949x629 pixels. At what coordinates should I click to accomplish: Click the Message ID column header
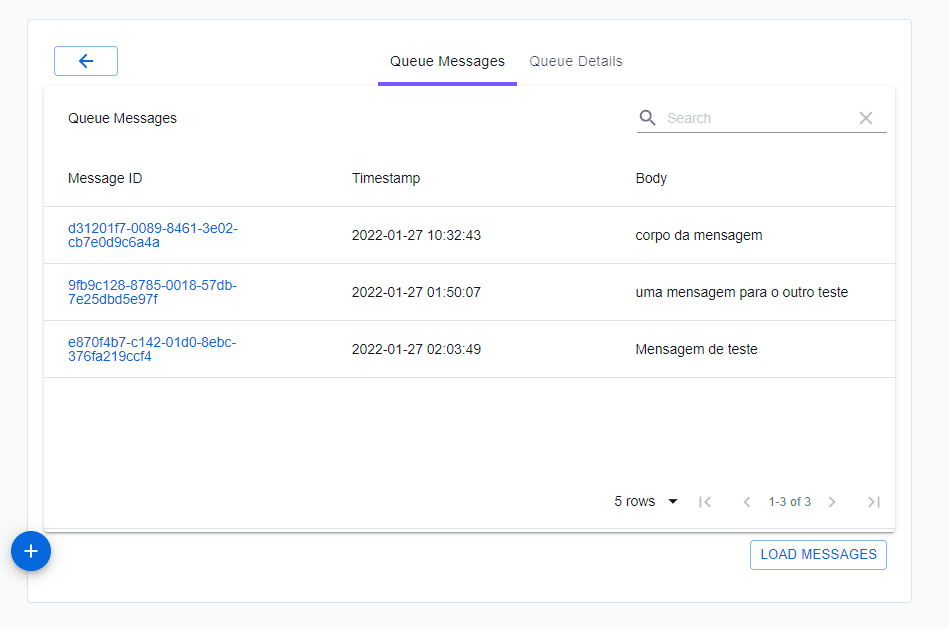(x=105, y=178)
